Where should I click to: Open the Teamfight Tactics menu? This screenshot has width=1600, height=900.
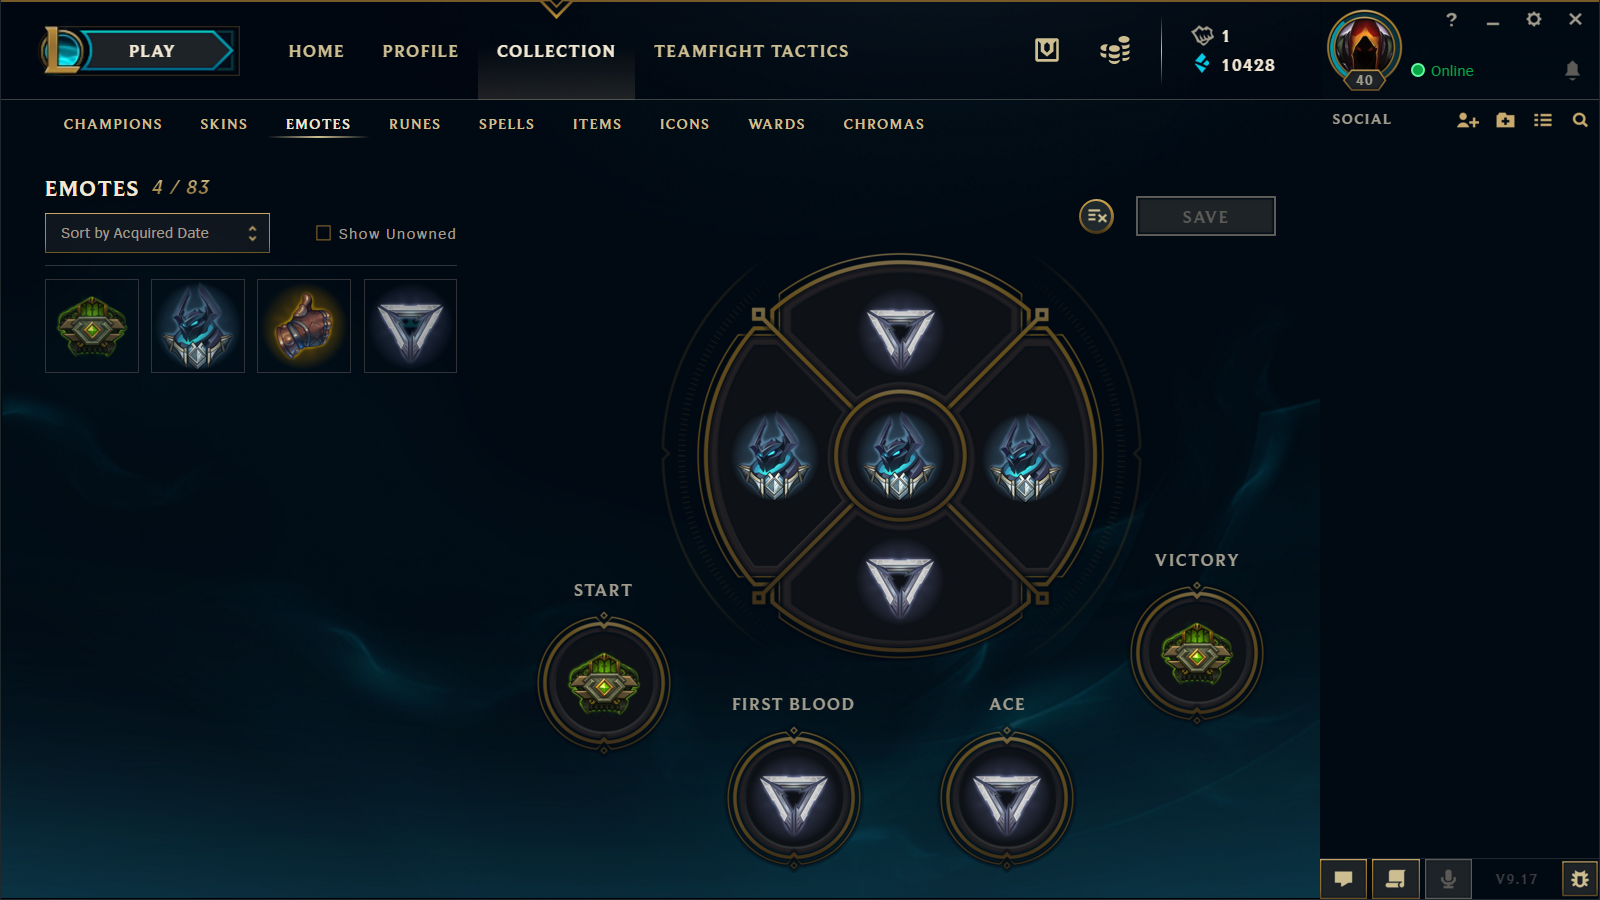[751, 51]
